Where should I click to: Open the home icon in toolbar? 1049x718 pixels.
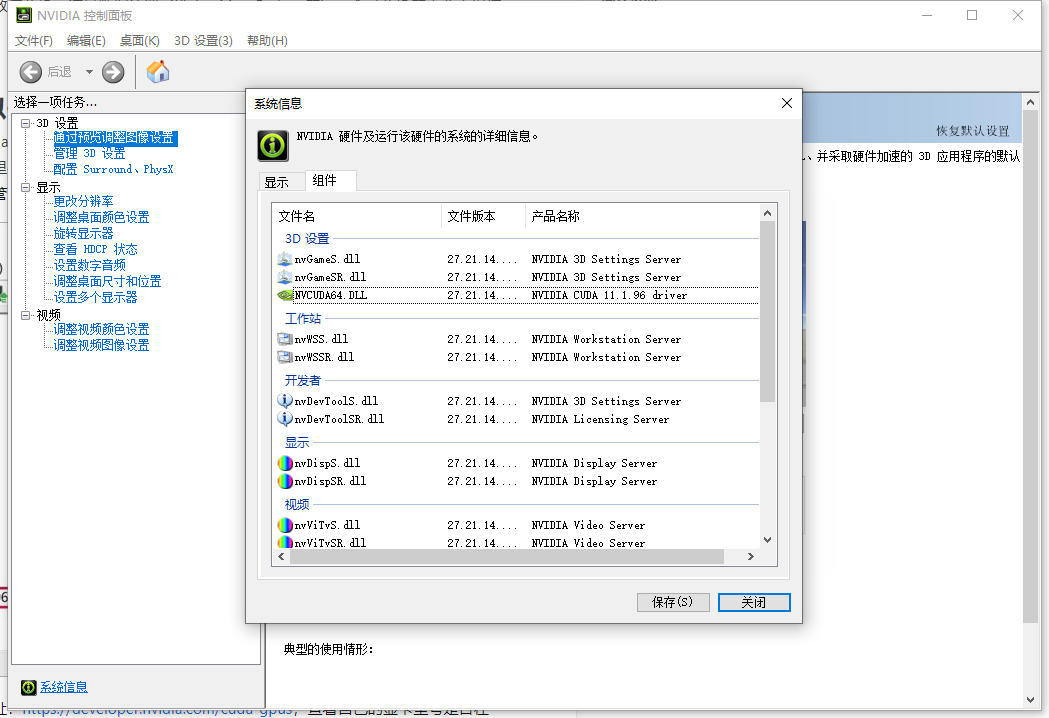(x=158, y=72)
